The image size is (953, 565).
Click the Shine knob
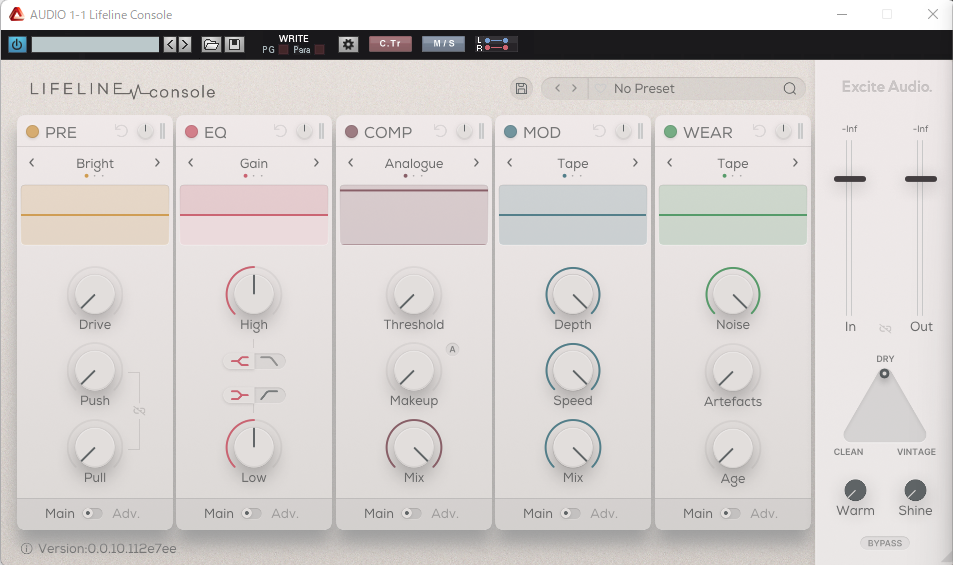(x=915, y=490)
